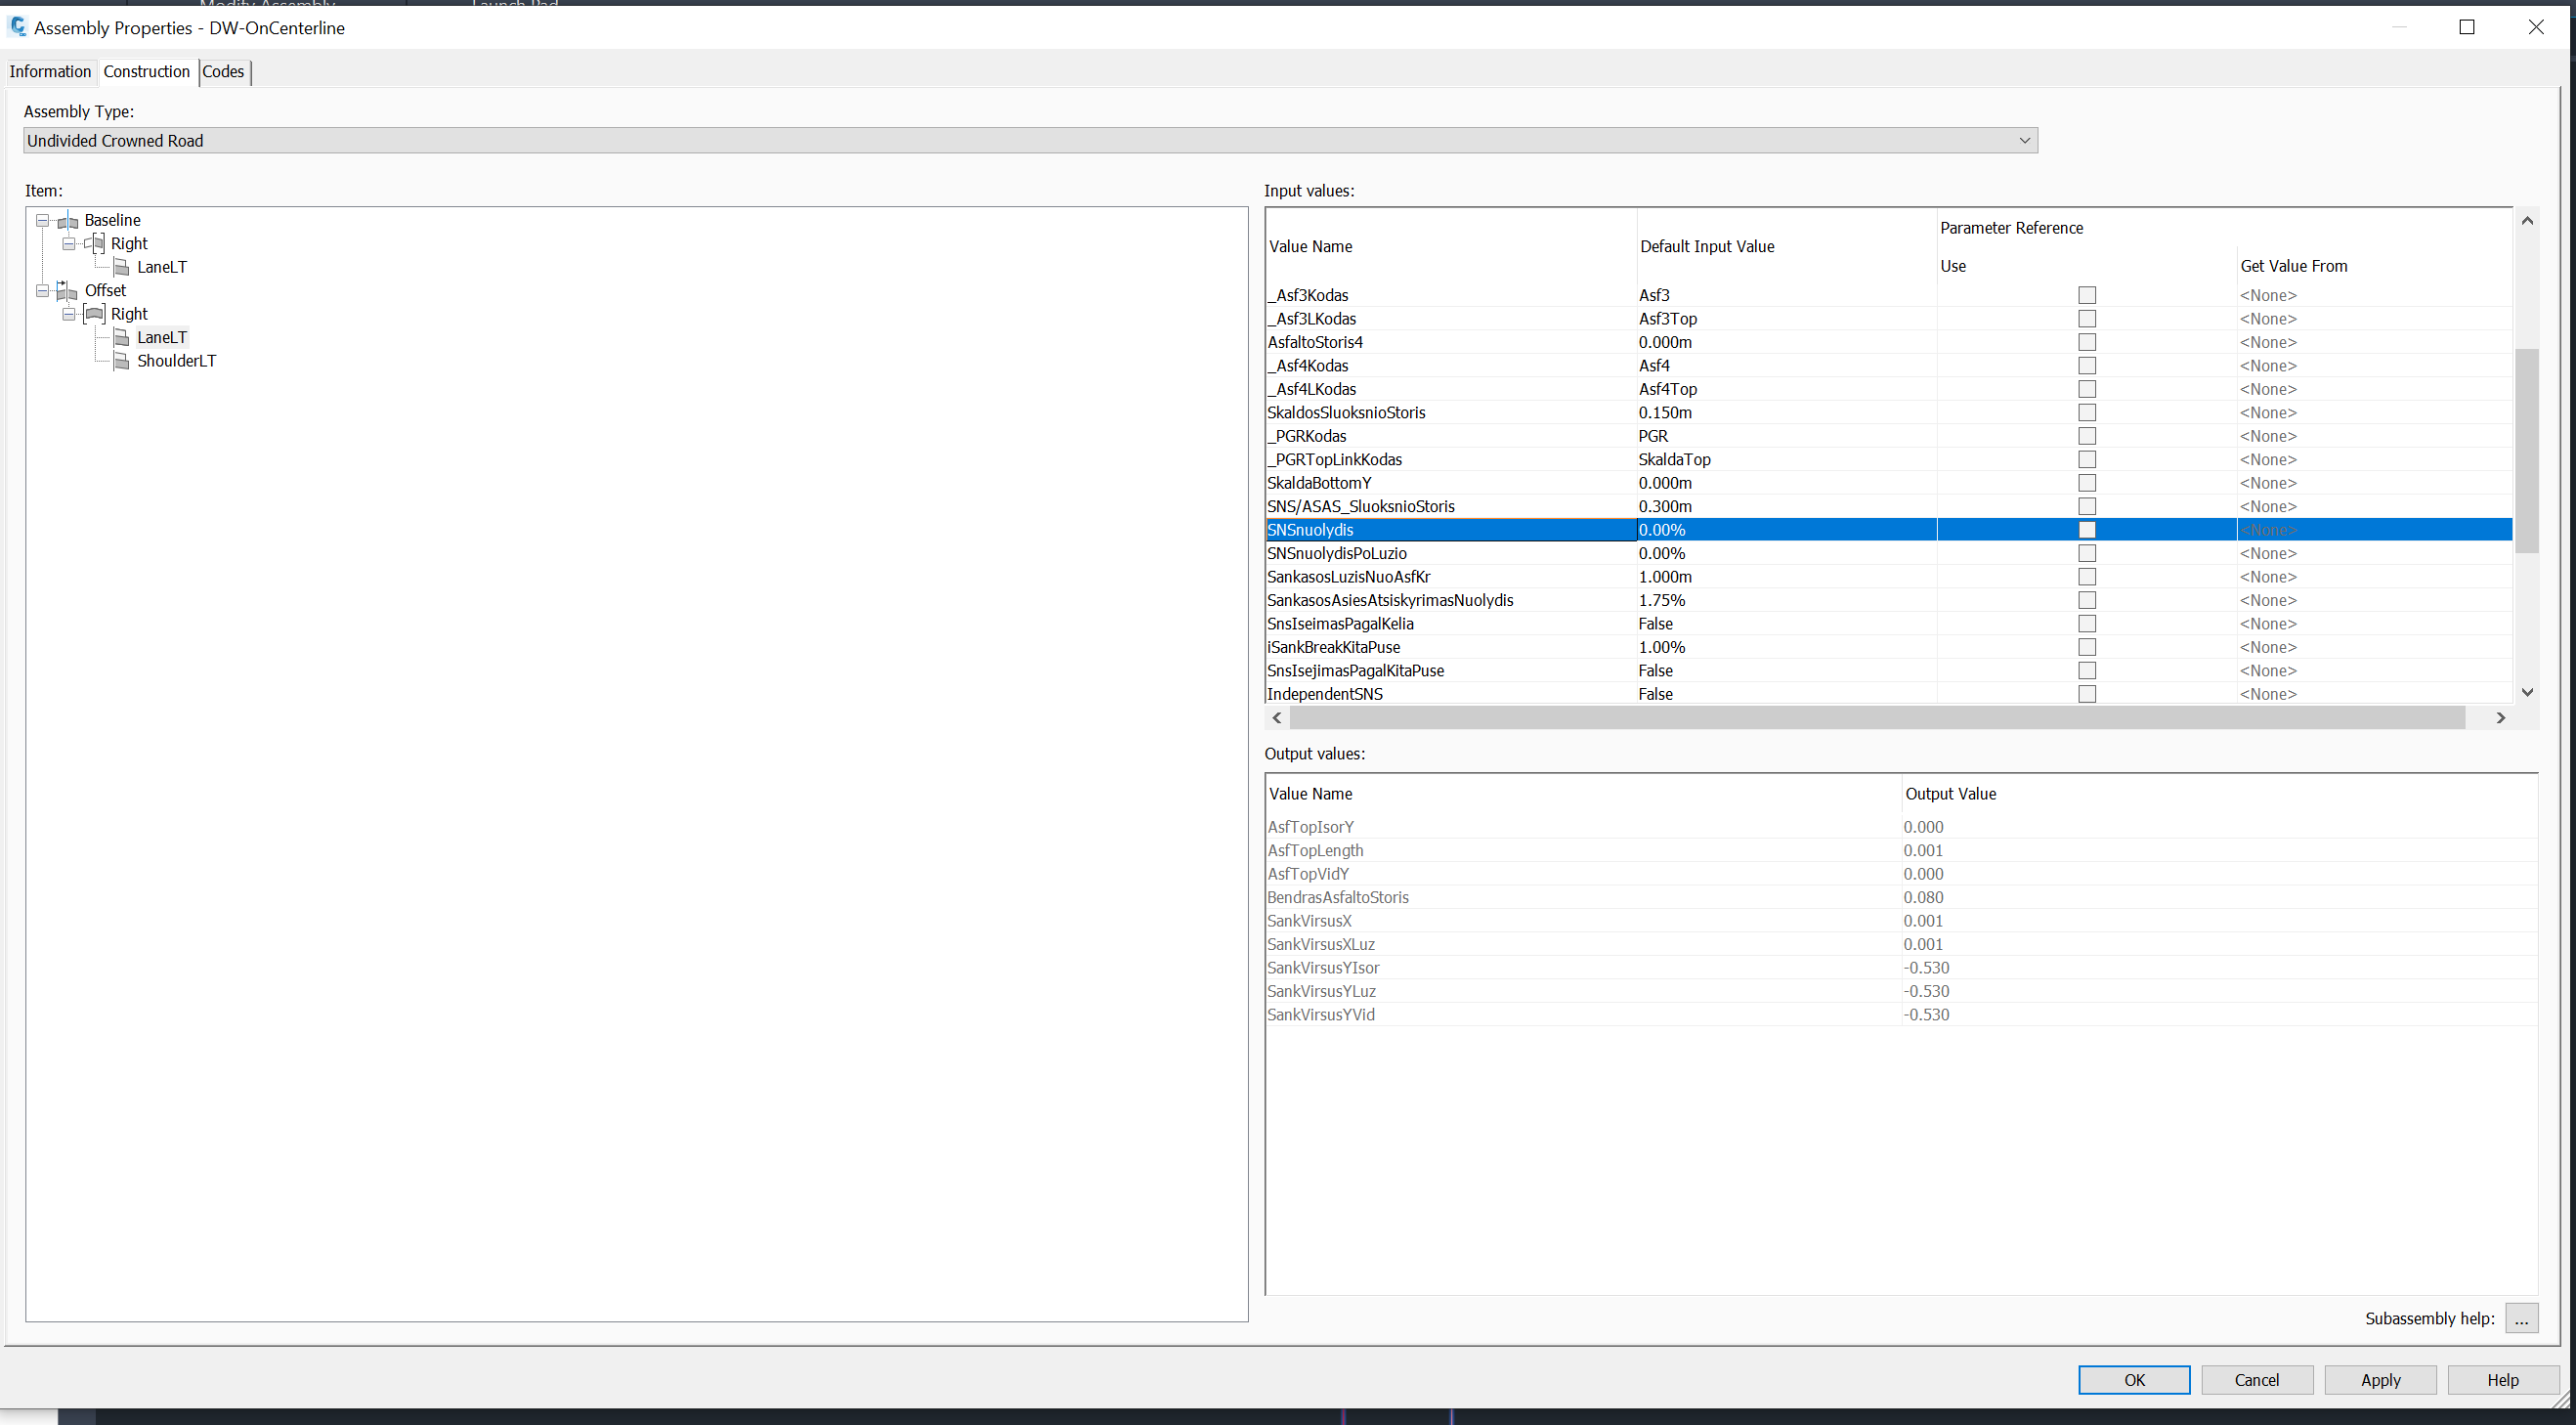This screenshot has height=1425, width=2576.
Task: Toggle Use checkbox for IndependentSNS
Action: pos(2087,694)
